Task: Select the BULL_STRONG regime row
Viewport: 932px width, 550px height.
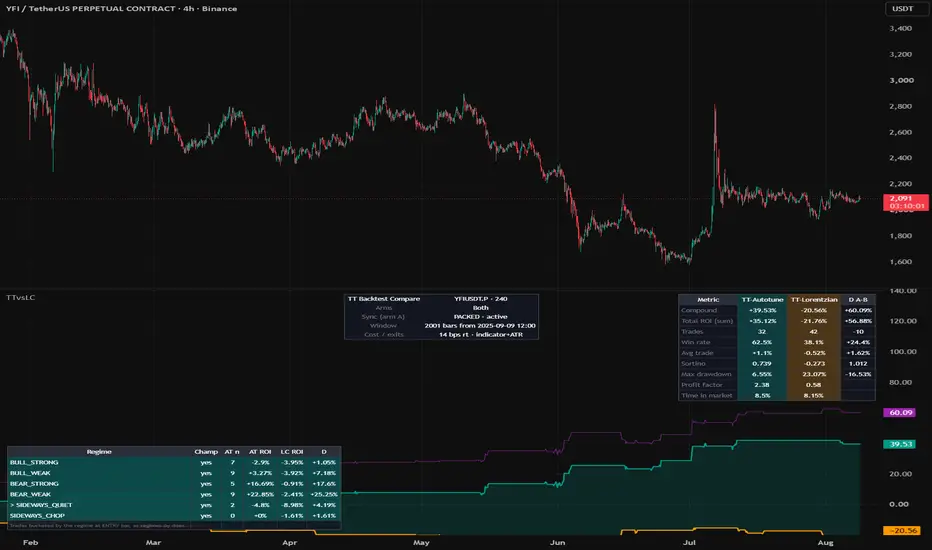Action: click(x=174, y=462)
